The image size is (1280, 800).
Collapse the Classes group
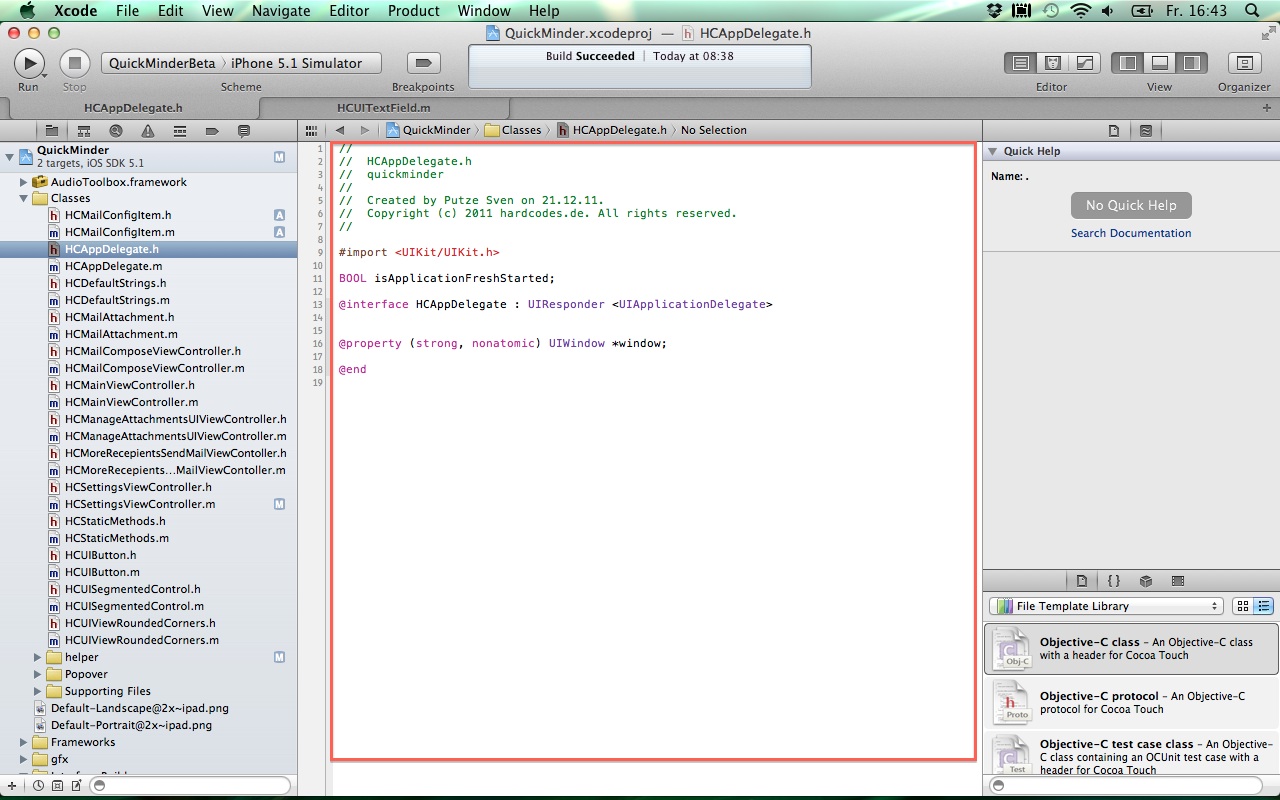[24, 198]
